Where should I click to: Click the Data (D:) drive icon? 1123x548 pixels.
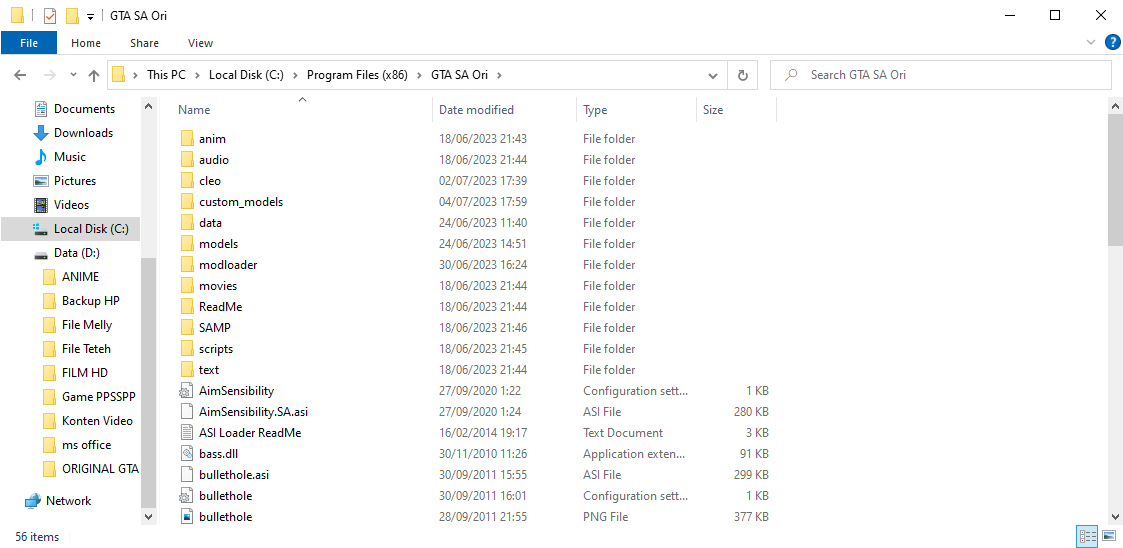point(41,254)
